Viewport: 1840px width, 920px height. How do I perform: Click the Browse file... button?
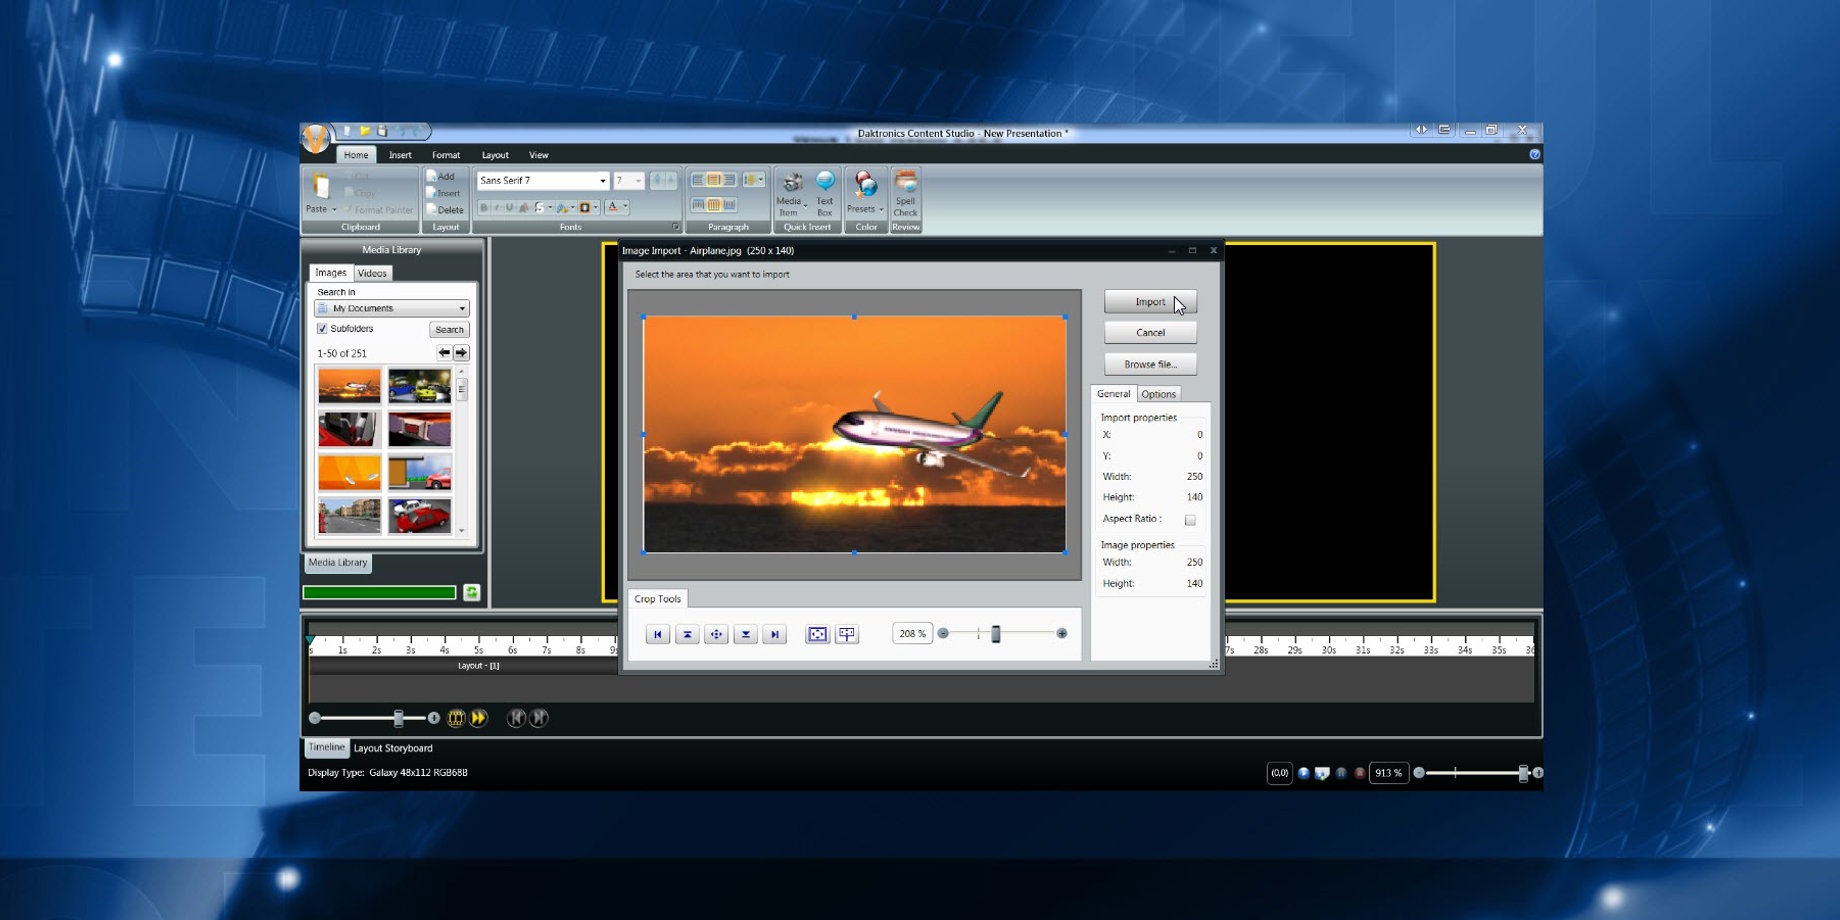coord(1149,364)
